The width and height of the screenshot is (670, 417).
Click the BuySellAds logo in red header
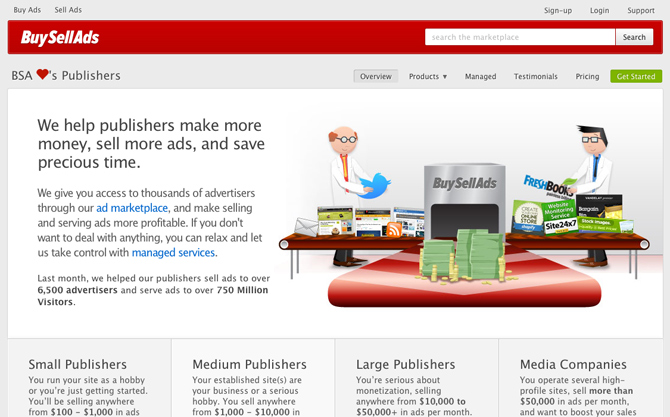click(60, 38)
